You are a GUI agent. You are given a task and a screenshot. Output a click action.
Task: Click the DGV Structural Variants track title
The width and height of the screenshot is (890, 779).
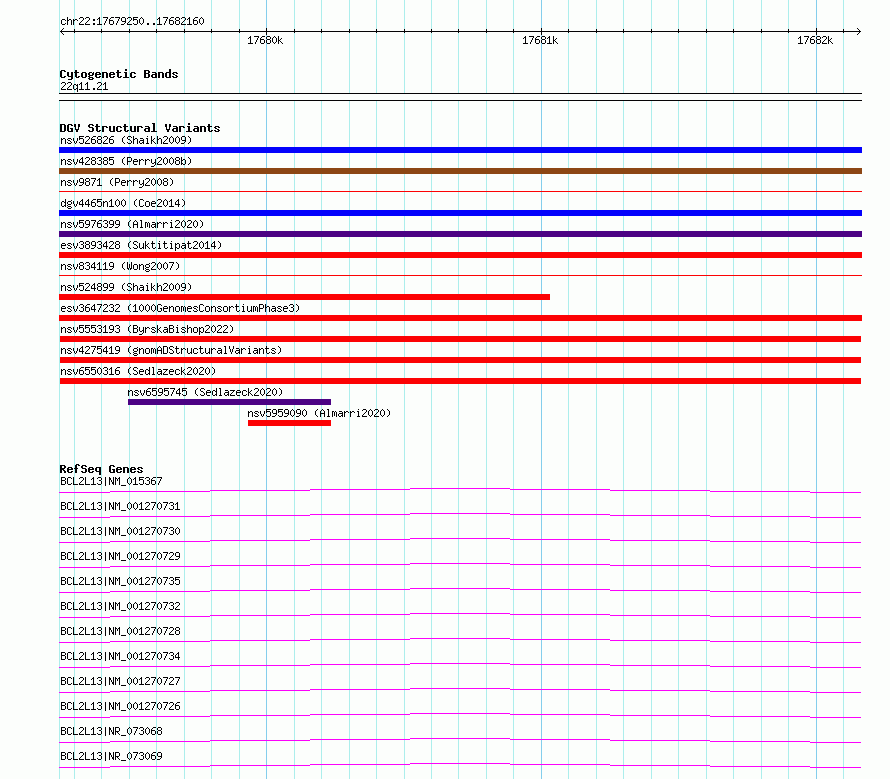(140, 128)
